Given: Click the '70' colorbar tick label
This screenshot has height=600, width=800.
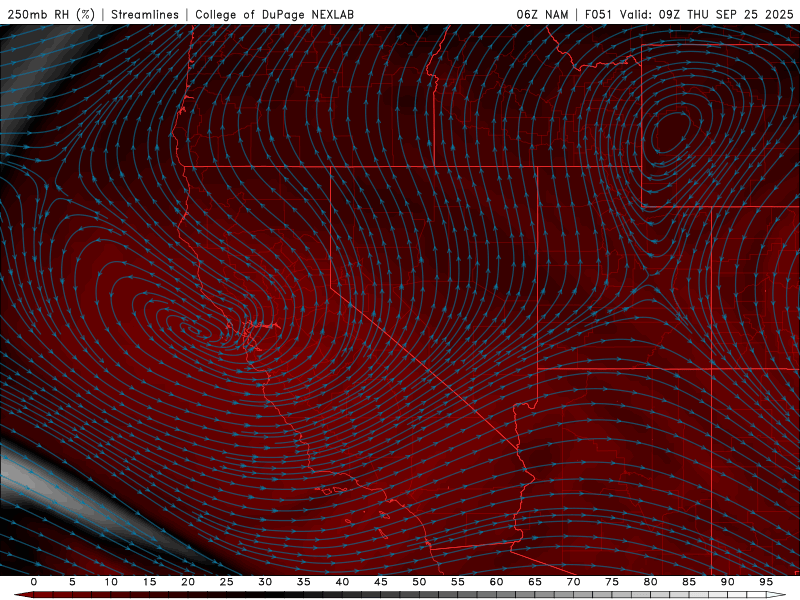Looking at the screenshot, I should click(573, 582).
